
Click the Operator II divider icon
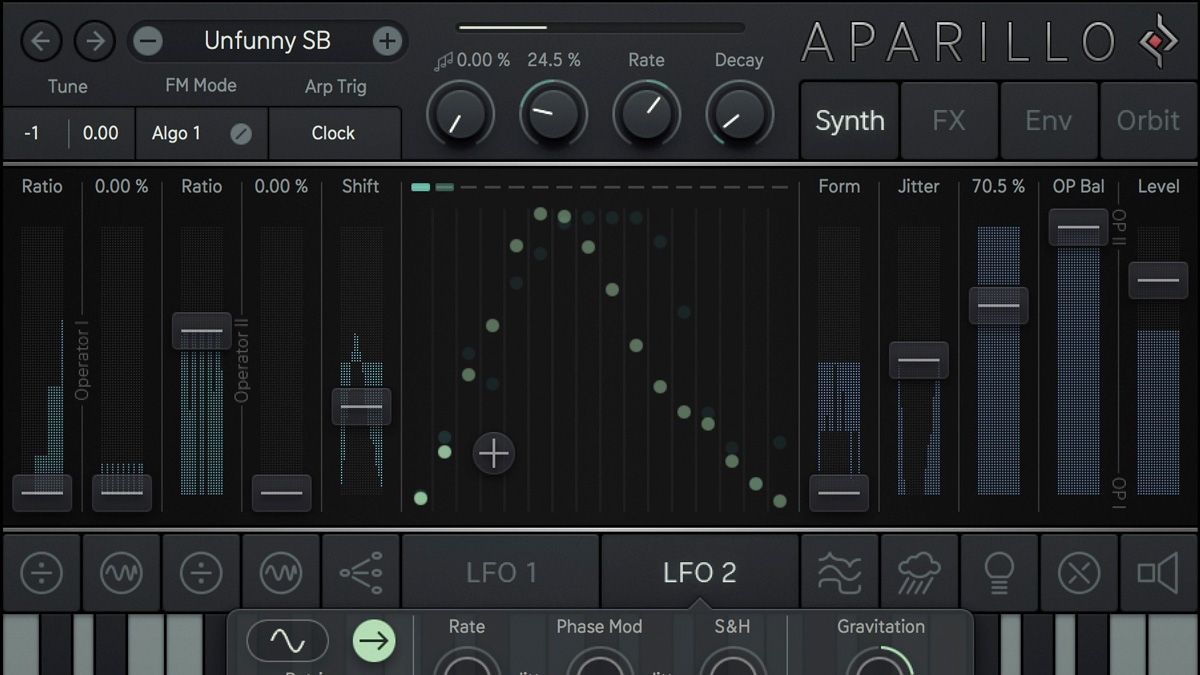[200, 572]
